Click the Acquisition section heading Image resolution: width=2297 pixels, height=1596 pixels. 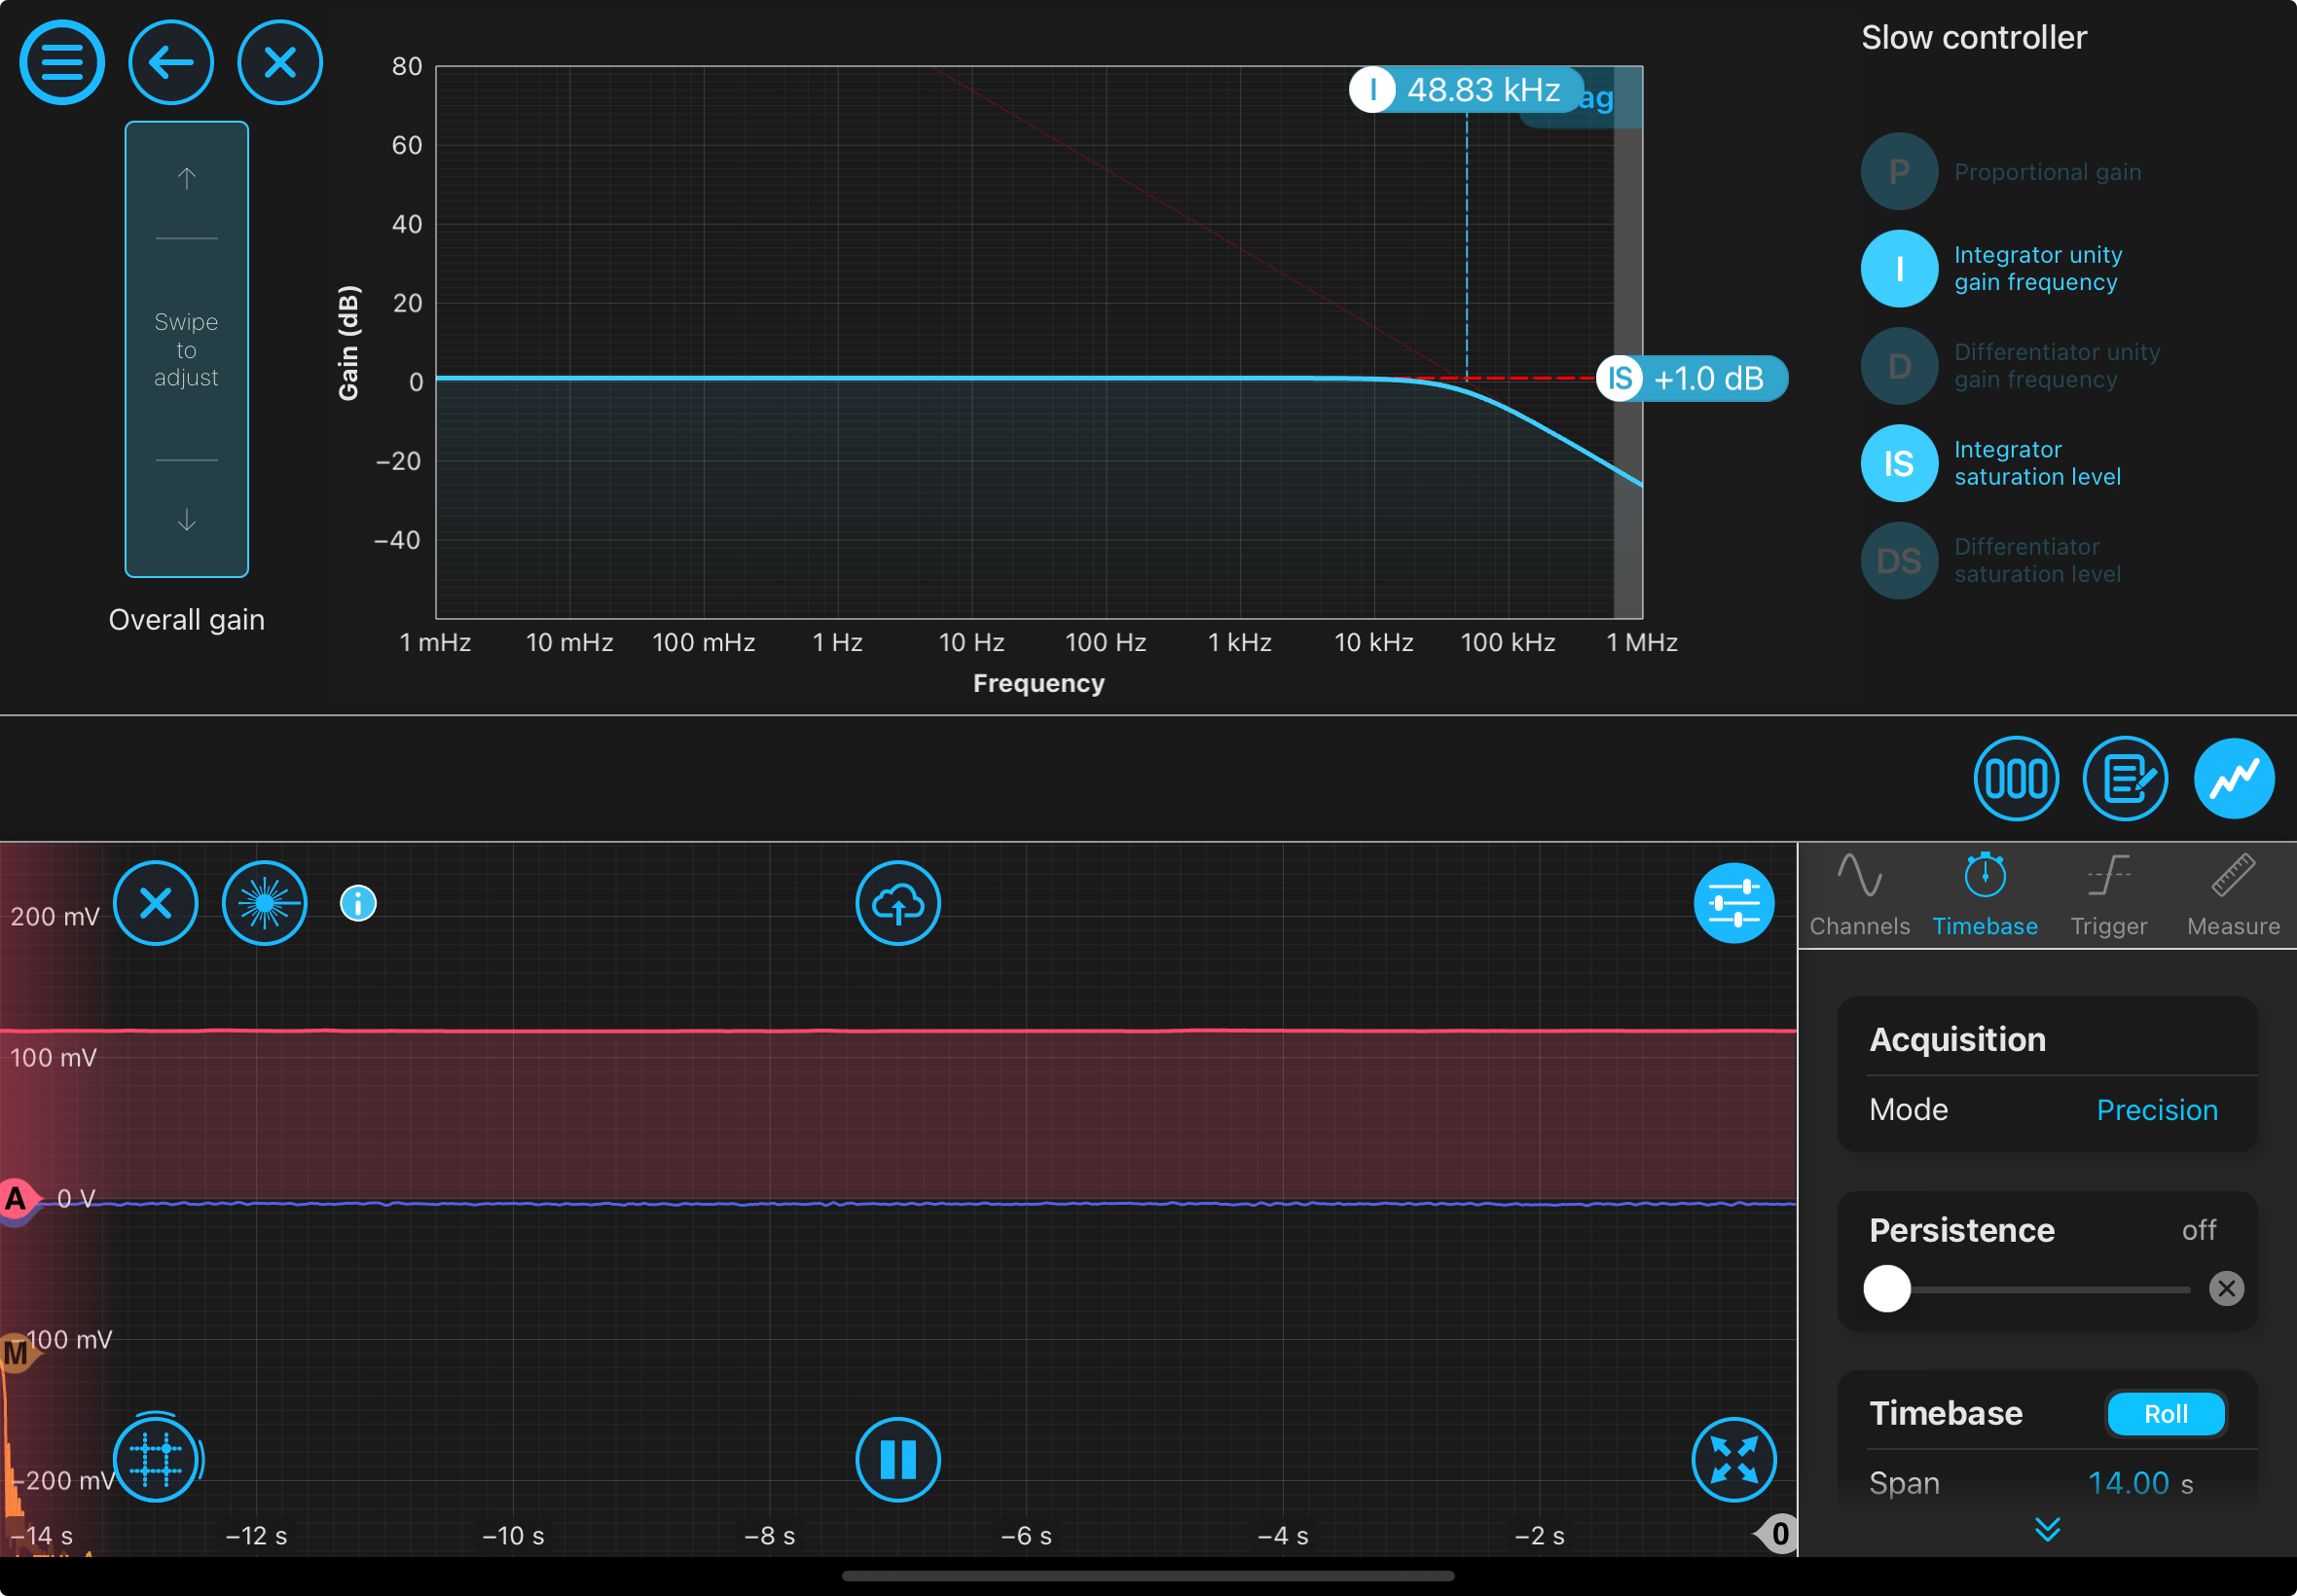(1957, 1040)
